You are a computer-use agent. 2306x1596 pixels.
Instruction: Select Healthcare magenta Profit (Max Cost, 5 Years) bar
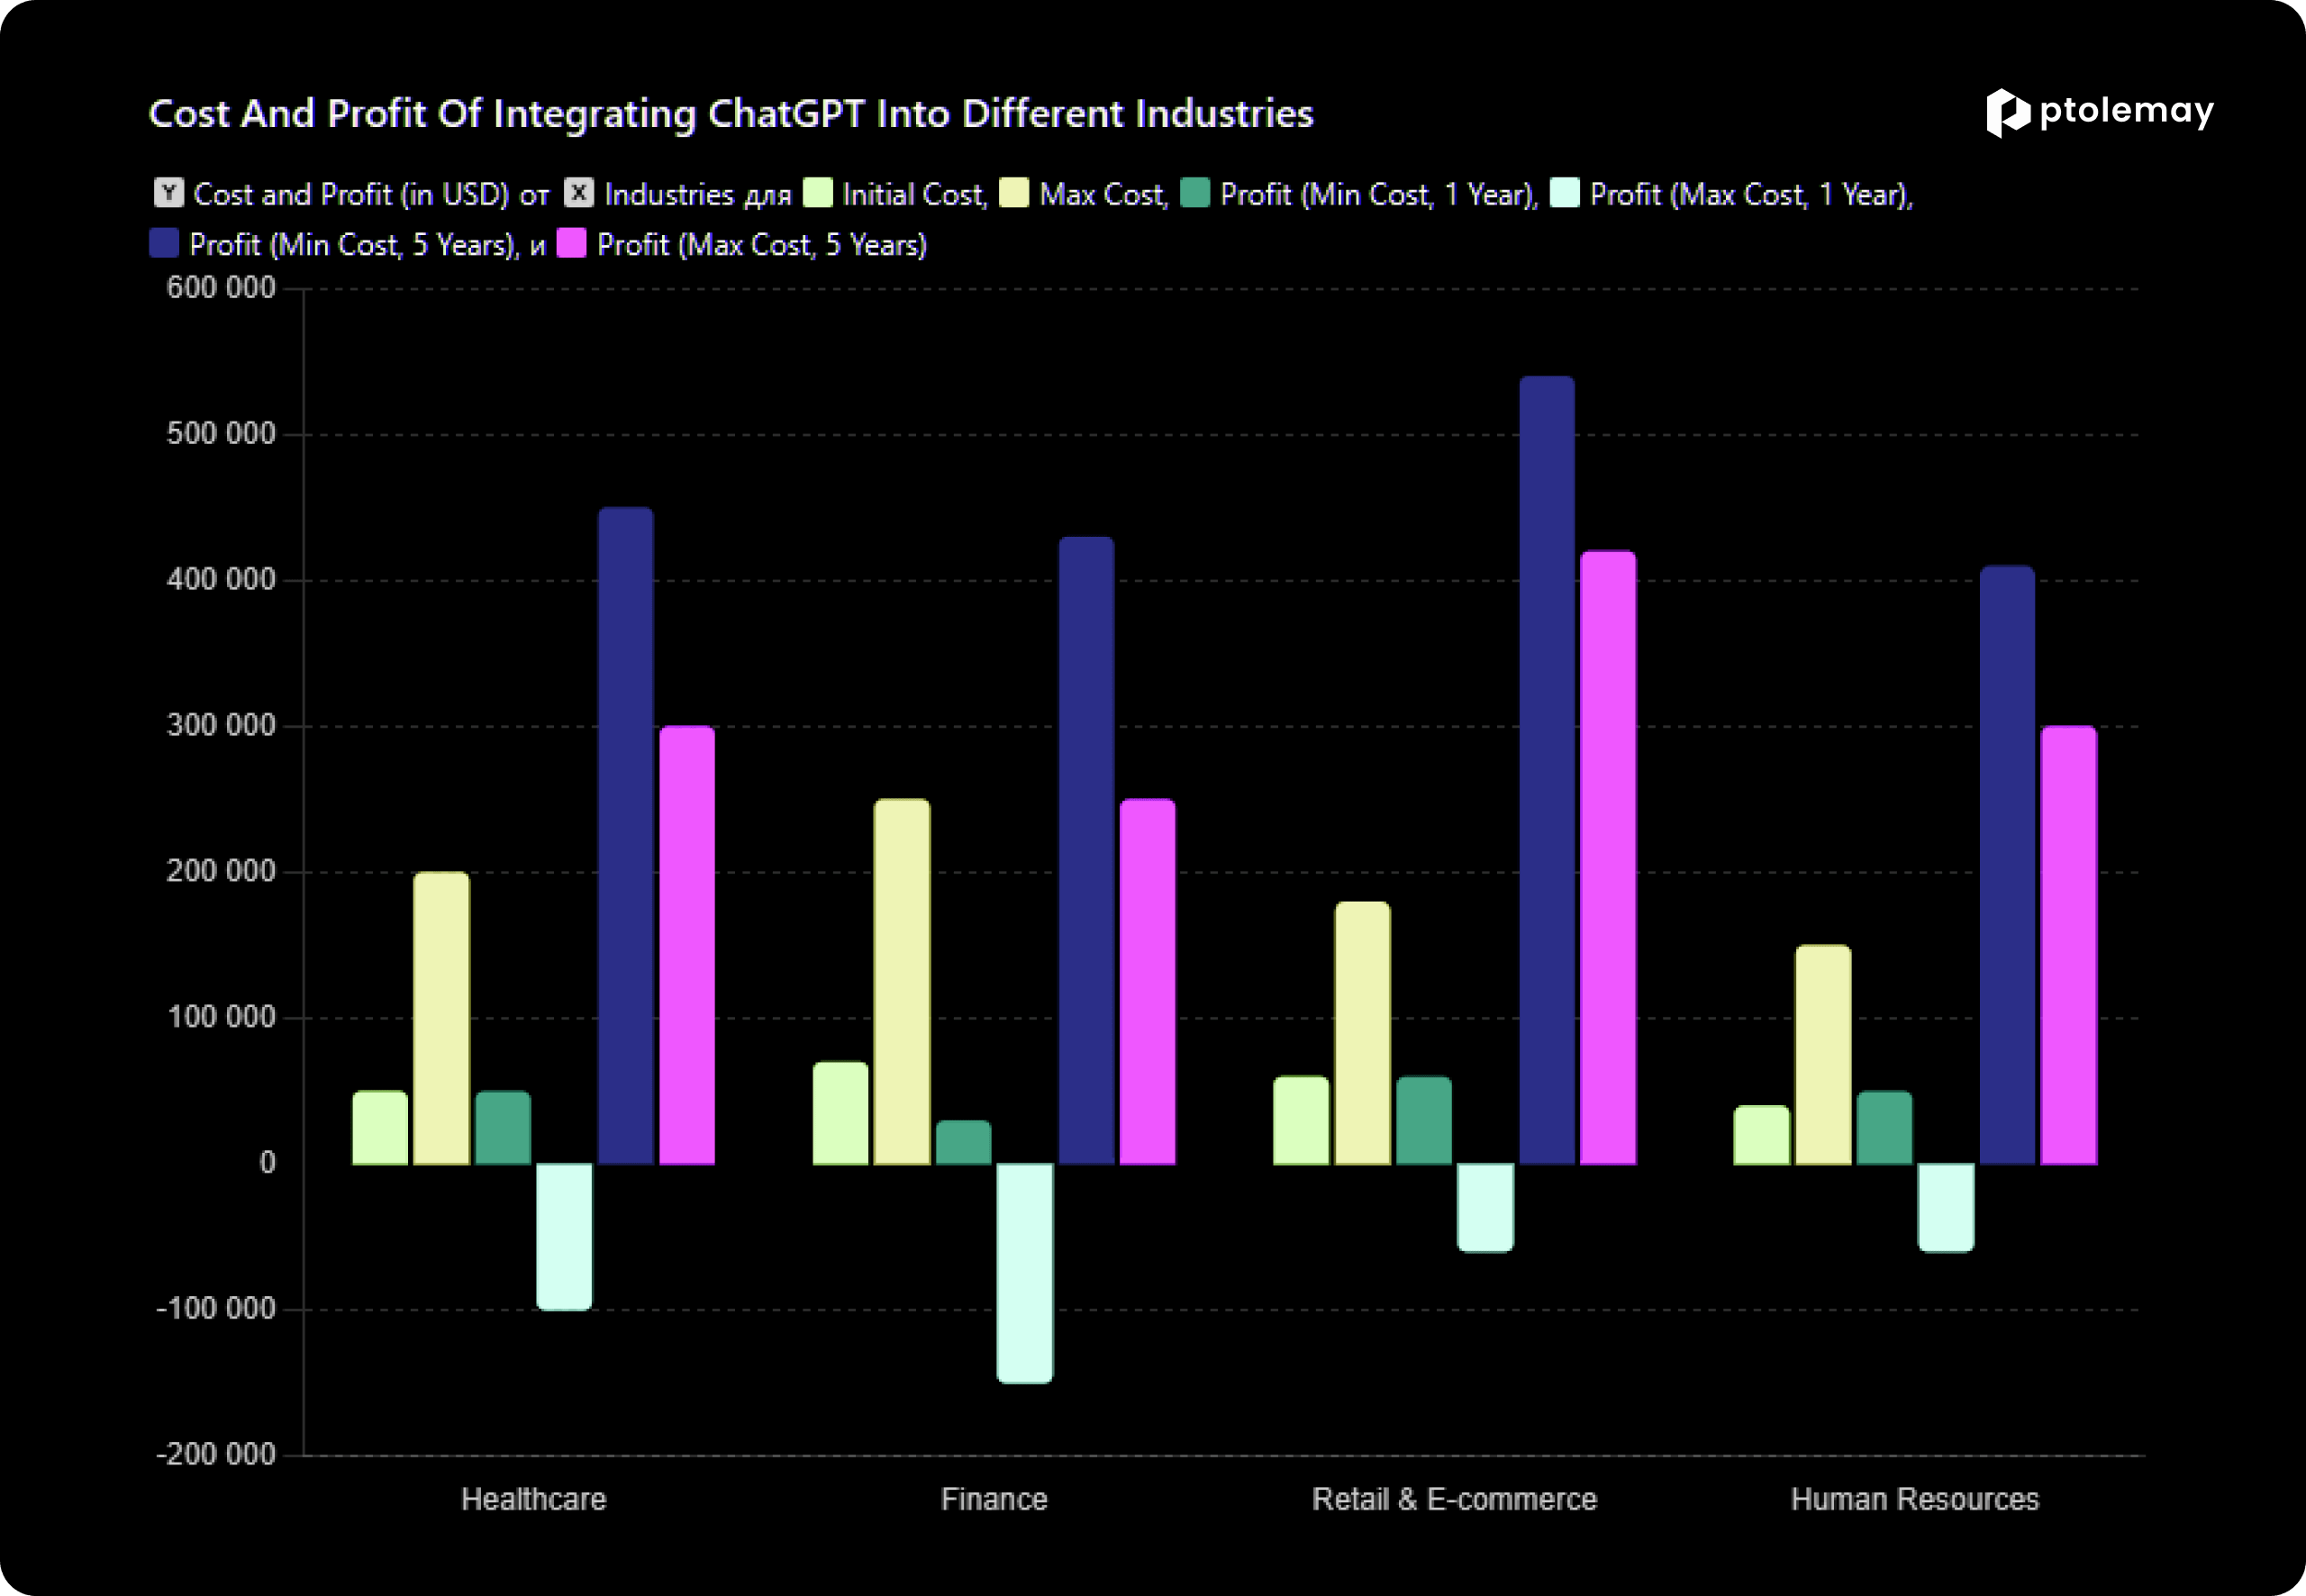[x=687, y=945]
